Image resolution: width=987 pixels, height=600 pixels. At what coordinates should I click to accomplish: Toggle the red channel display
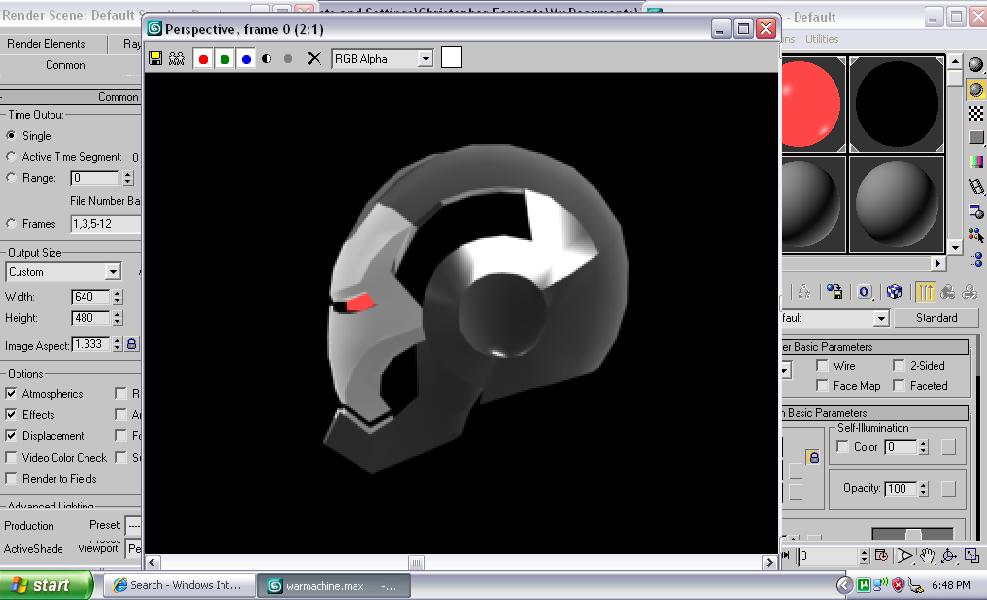tap(203, 59)
